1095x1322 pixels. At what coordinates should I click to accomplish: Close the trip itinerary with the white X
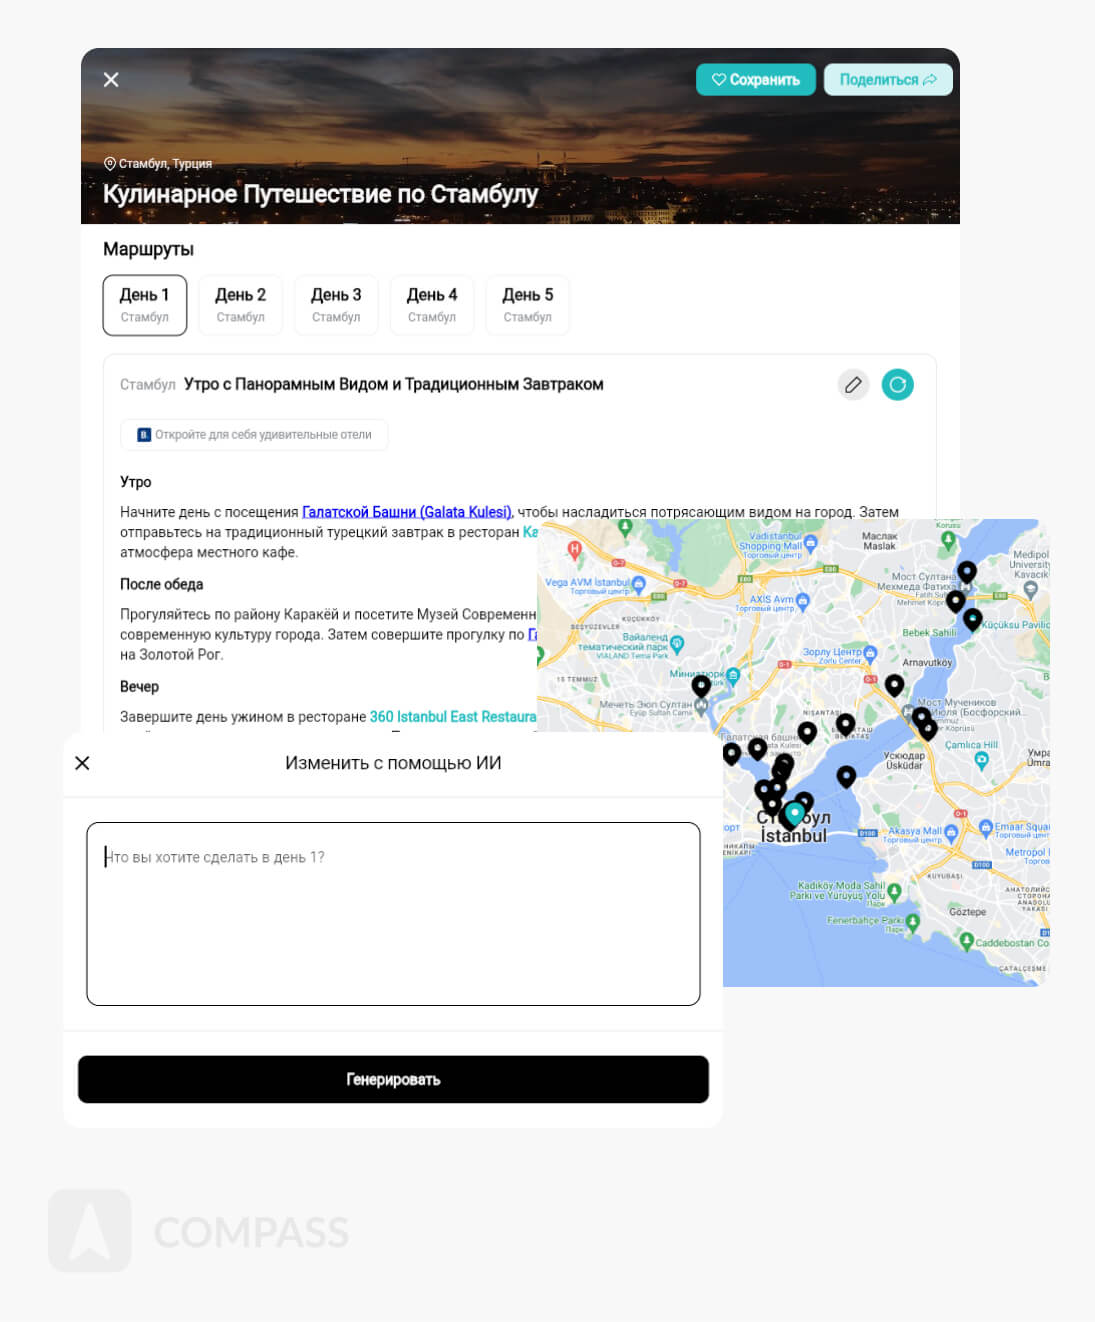111,79
